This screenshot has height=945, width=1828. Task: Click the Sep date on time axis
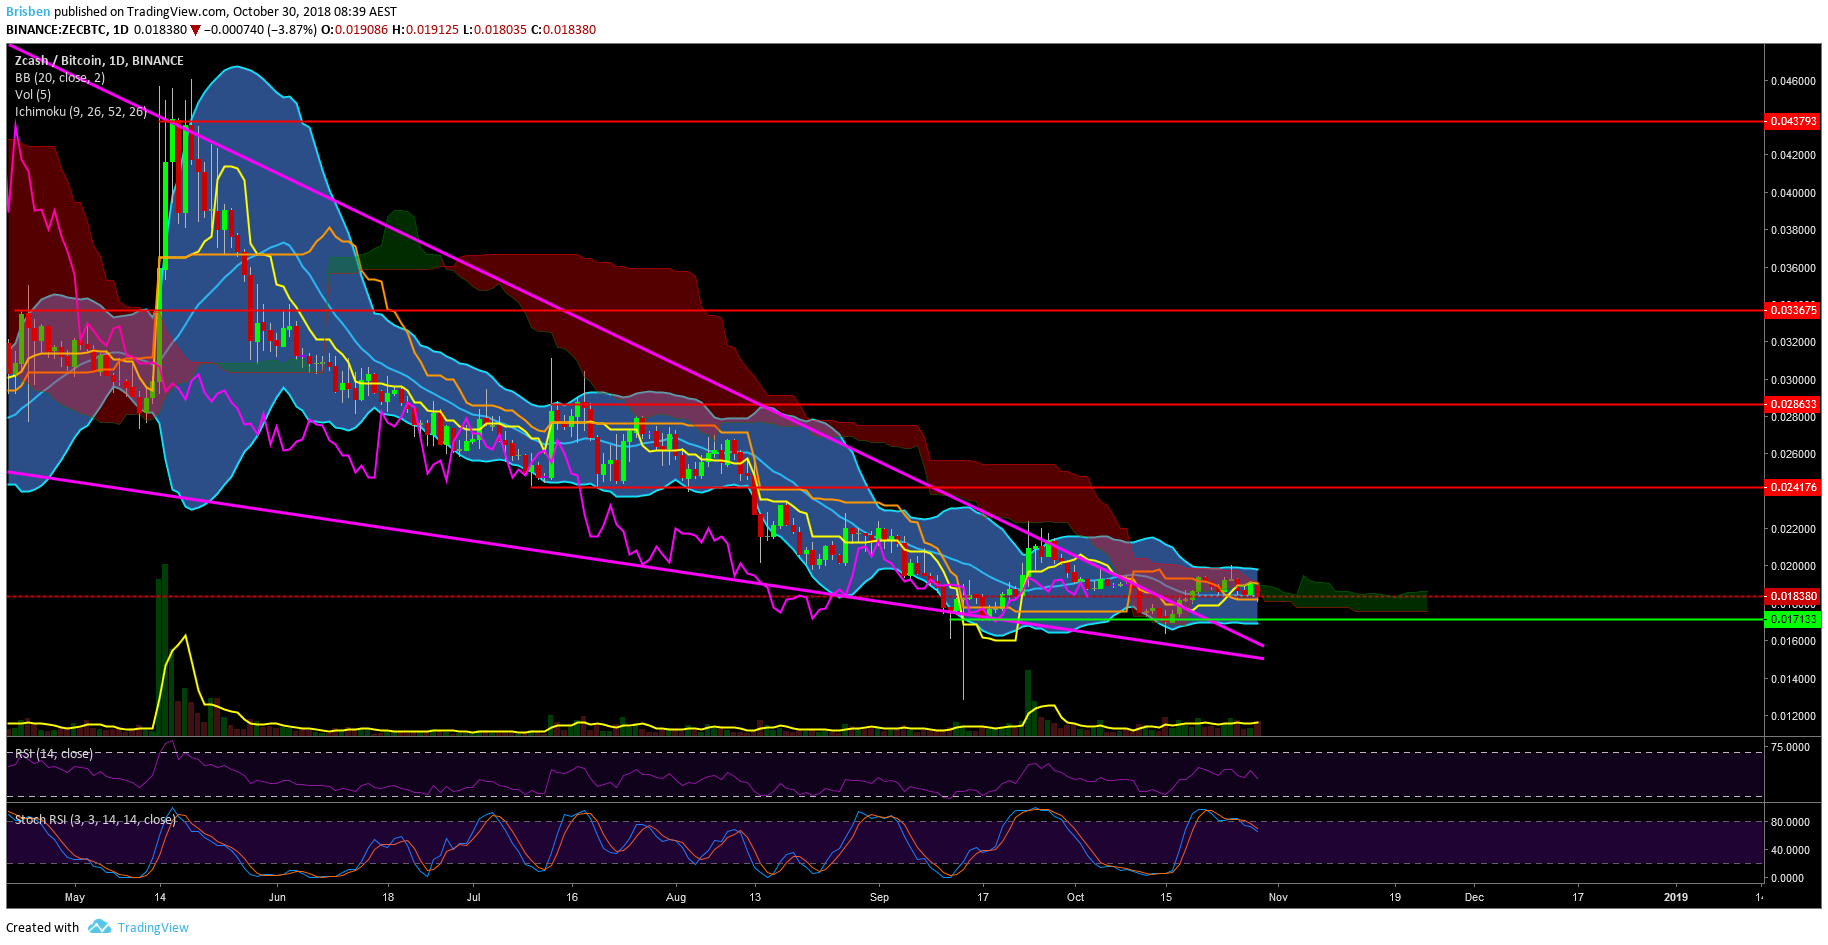(x=879, y=897)
